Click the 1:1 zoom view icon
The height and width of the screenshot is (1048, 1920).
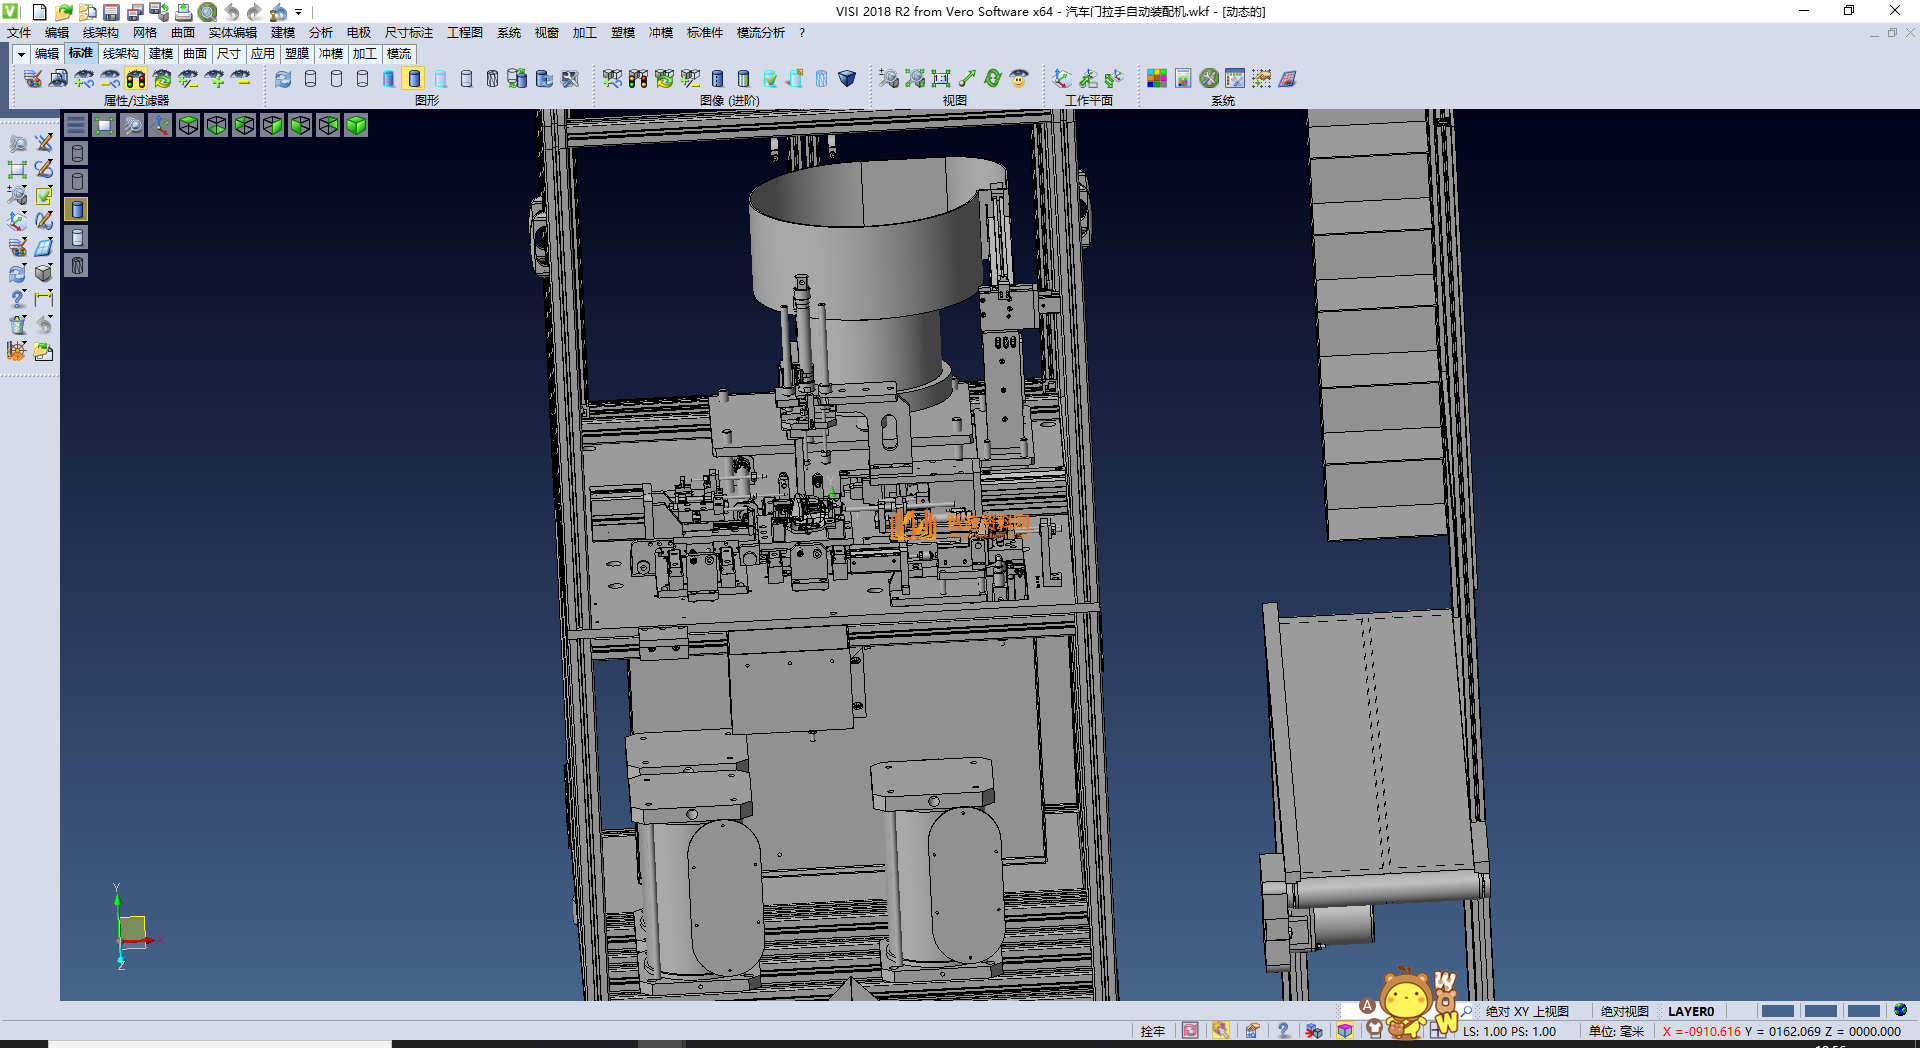tap(941, 78)
